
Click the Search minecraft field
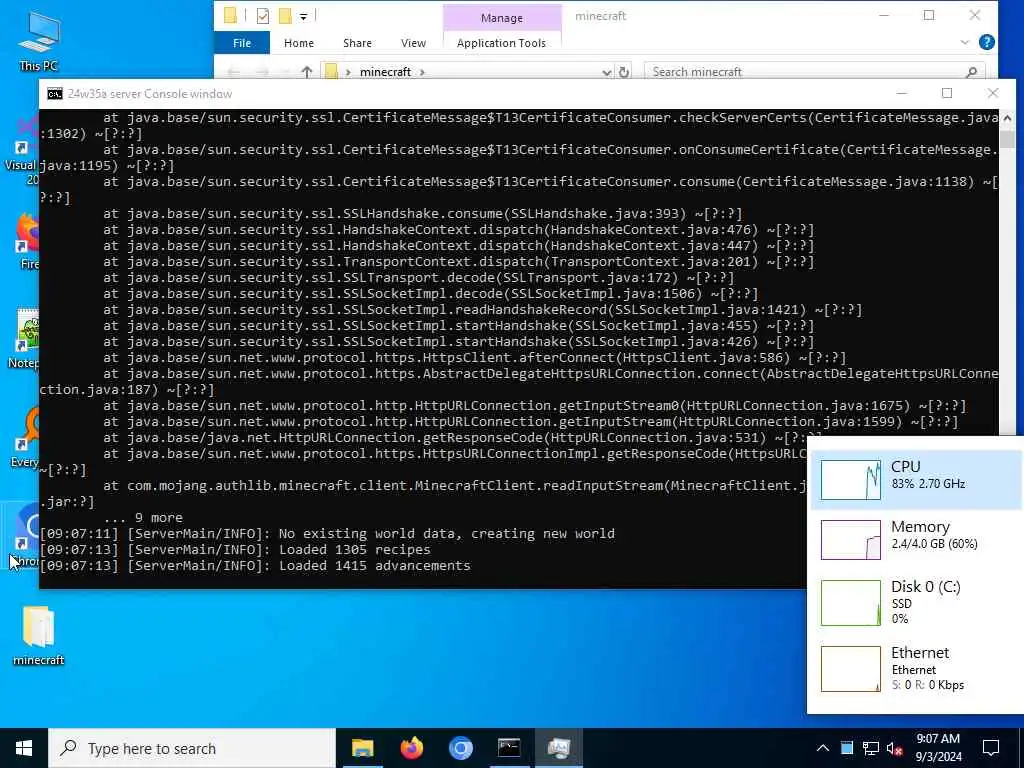[814, 72]
